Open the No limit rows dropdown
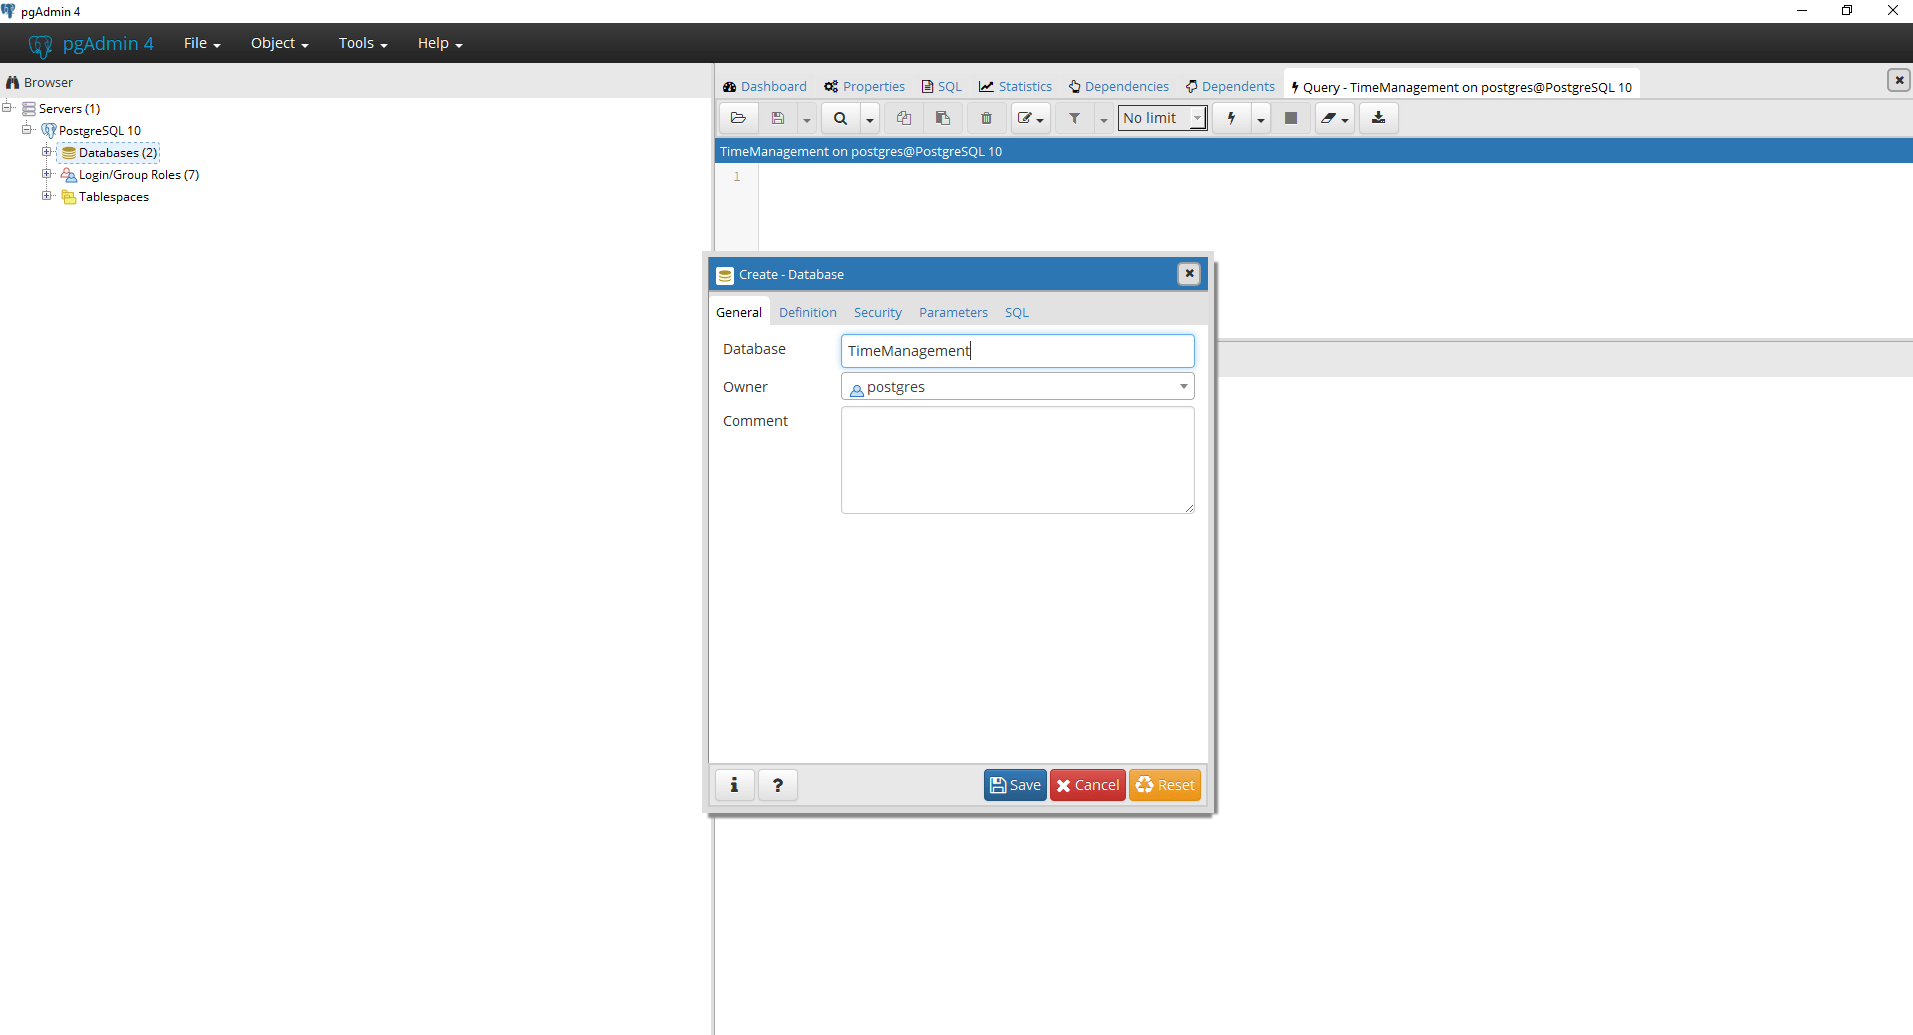 1162,118
